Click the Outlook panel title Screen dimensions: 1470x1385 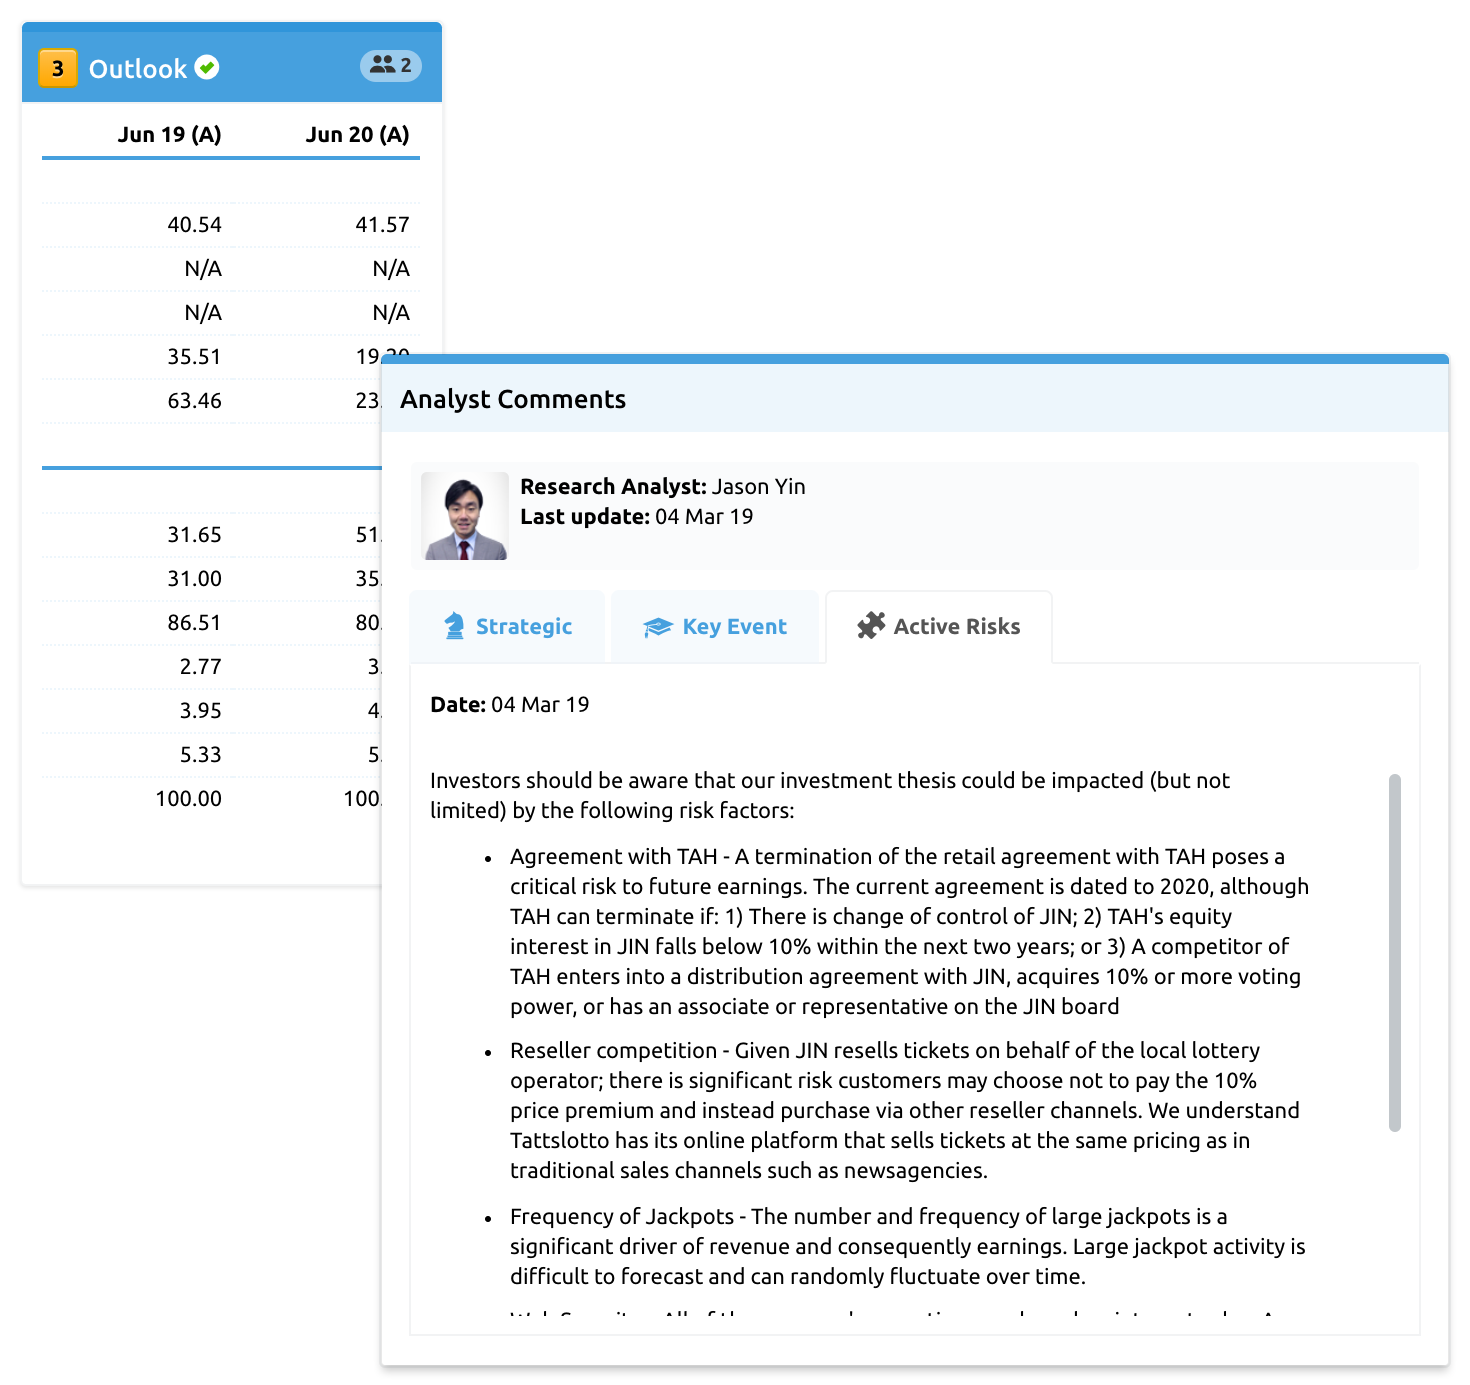138,68
